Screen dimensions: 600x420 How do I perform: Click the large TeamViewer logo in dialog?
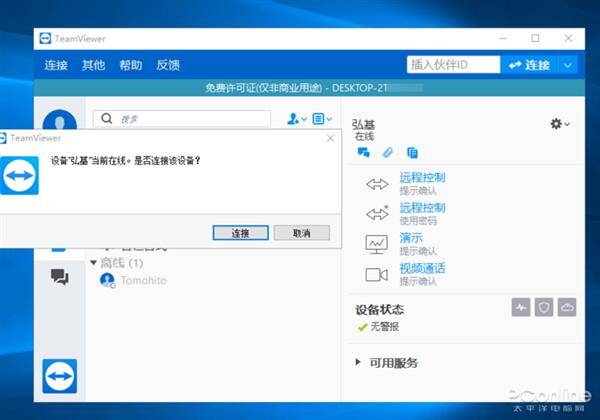[x=19, y=176]
